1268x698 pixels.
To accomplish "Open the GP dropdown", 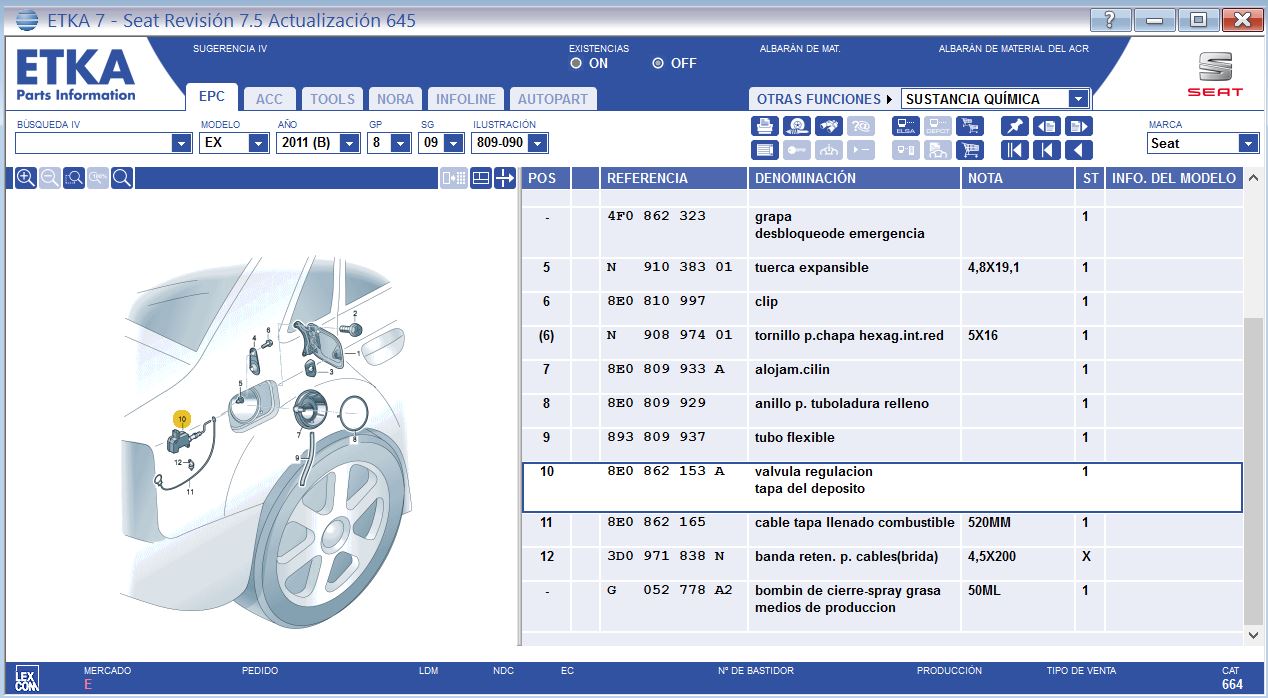I will (x=400, y=143).
